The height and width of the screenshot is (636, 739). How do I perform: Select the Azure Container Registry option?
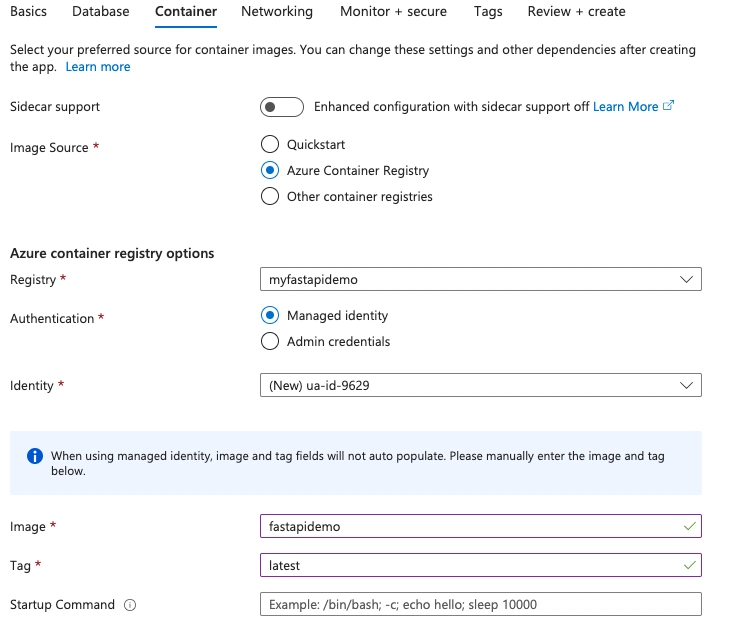(270, 170)
